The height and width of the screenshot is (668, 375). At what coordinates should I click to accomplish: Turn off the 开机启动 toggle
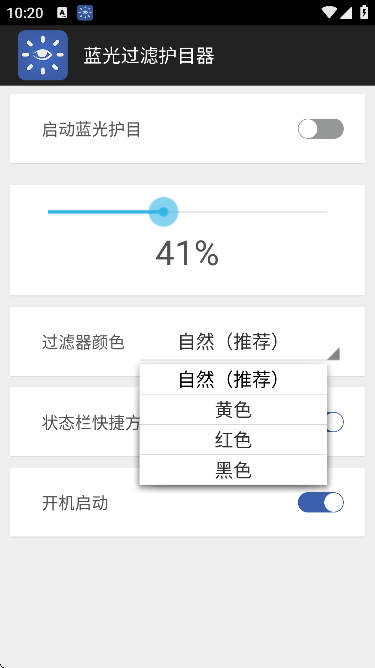[320, 503]
